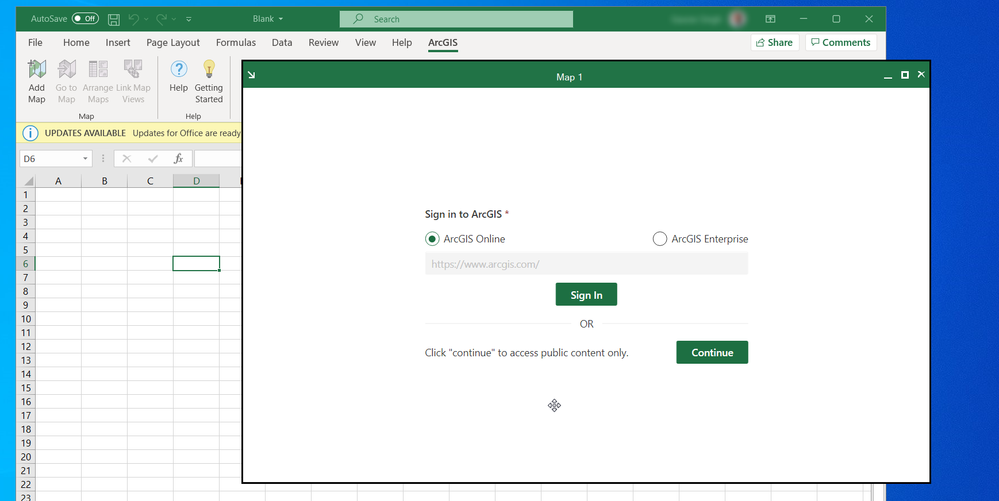Select row 20 header
This screenshot has height=501, width=999.
point(26,457)
